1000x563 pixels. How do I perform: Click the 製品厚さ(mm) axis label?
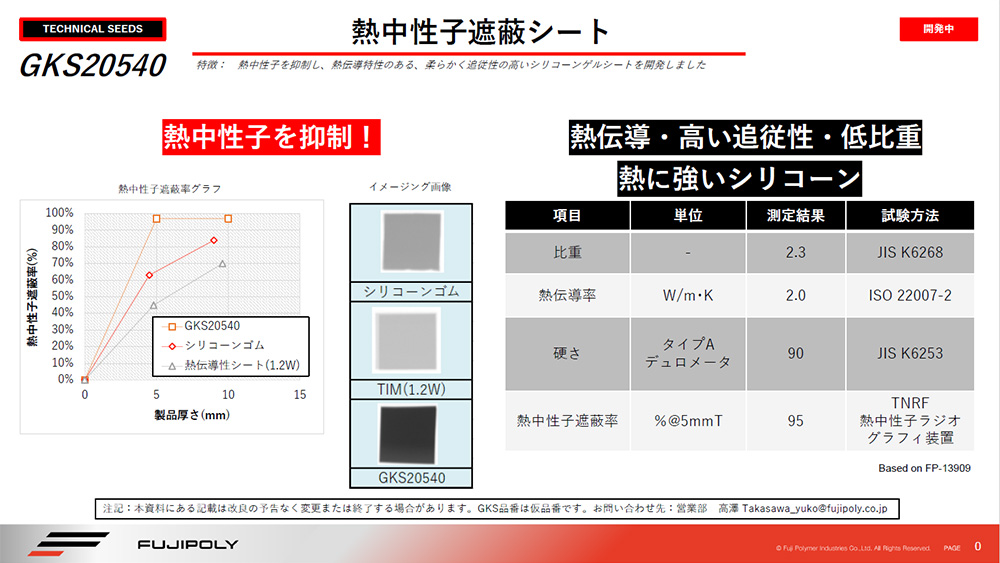[x=191, y=415]
